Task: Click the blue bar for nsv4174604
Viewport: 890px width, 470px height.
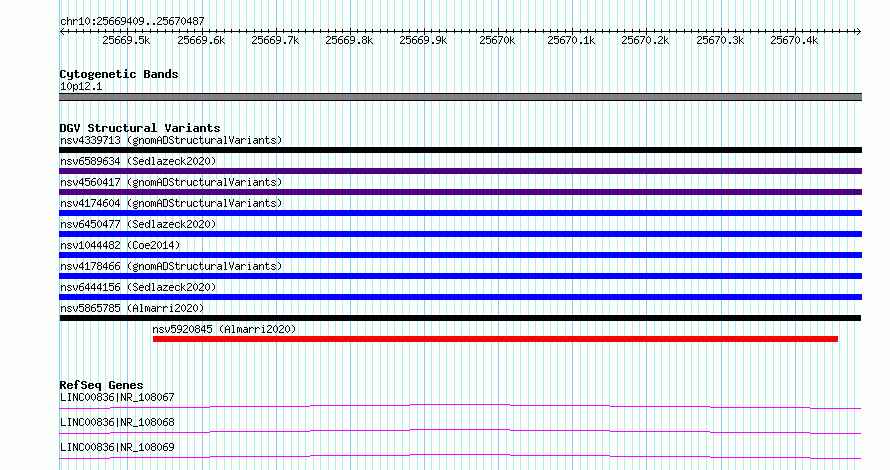Action: (460, 213)
